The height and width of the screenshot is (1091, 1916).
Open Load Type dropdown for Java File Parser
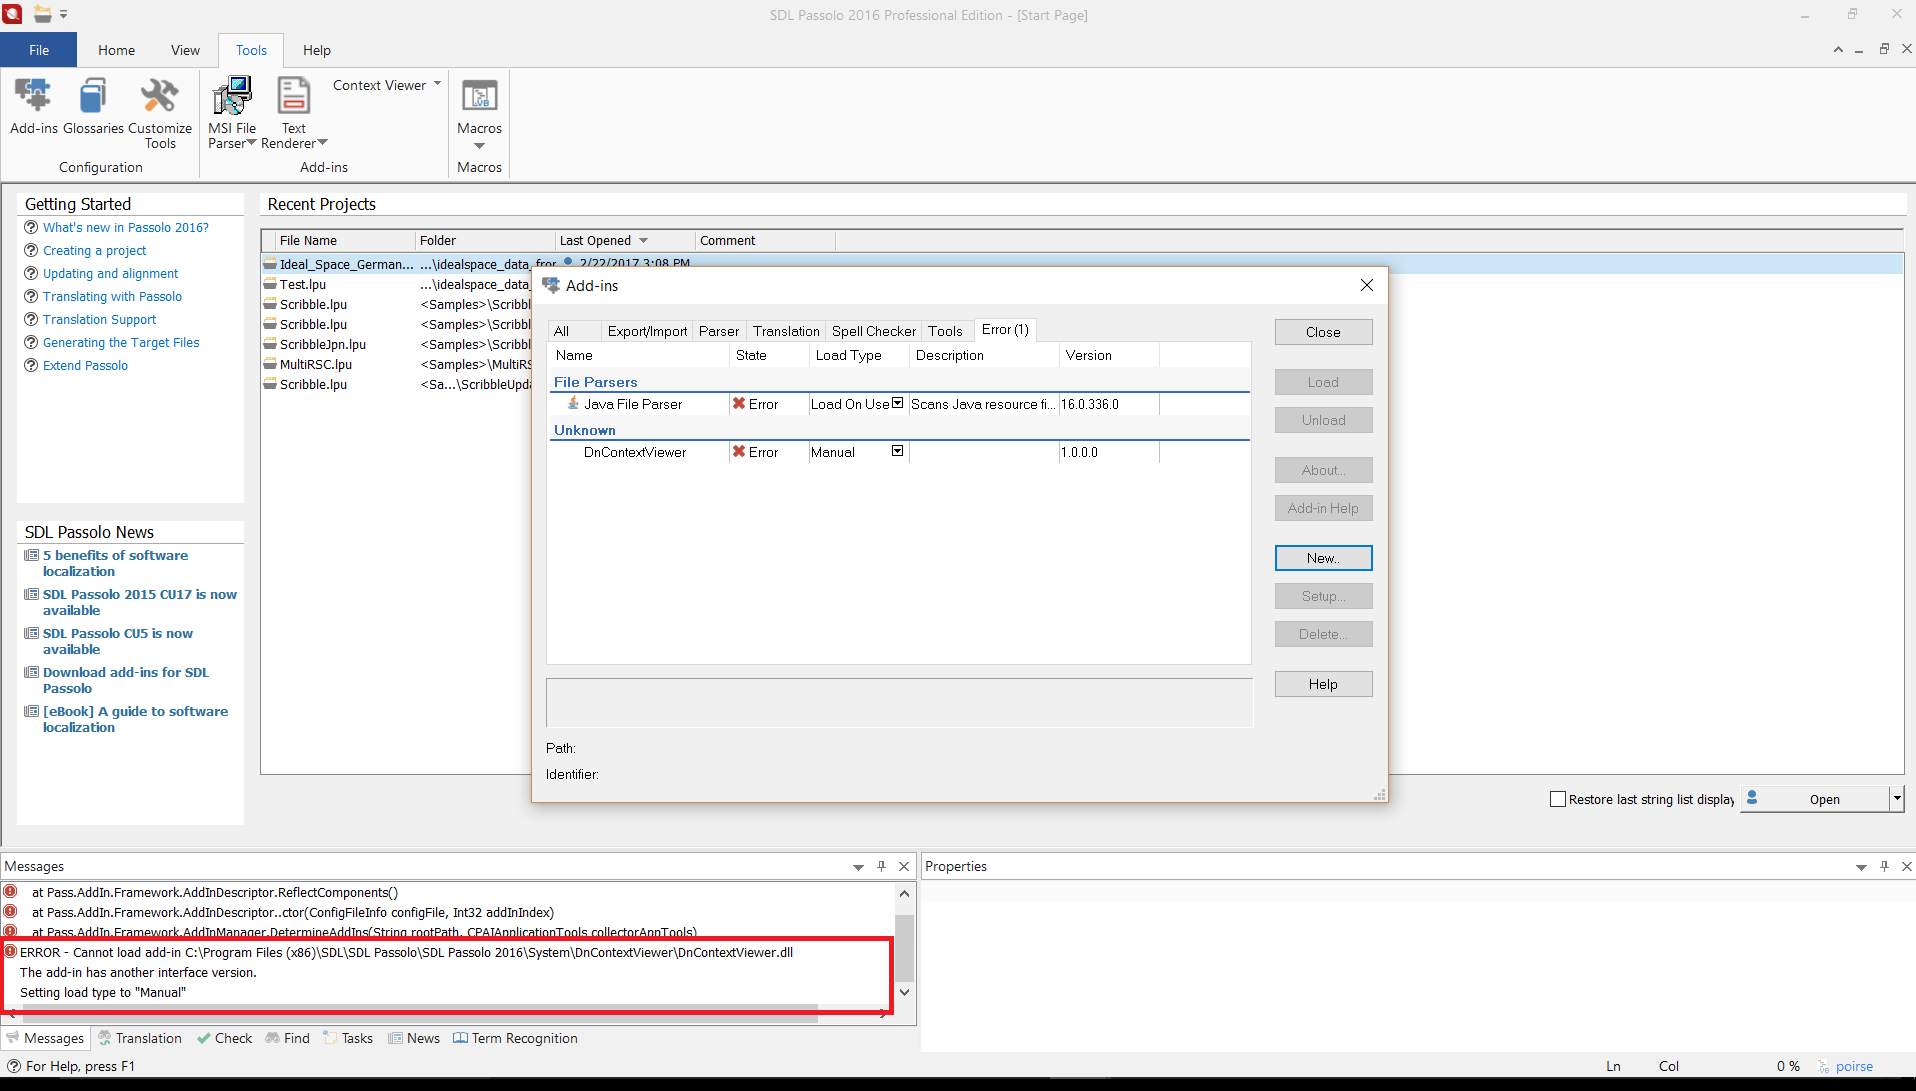897,403
